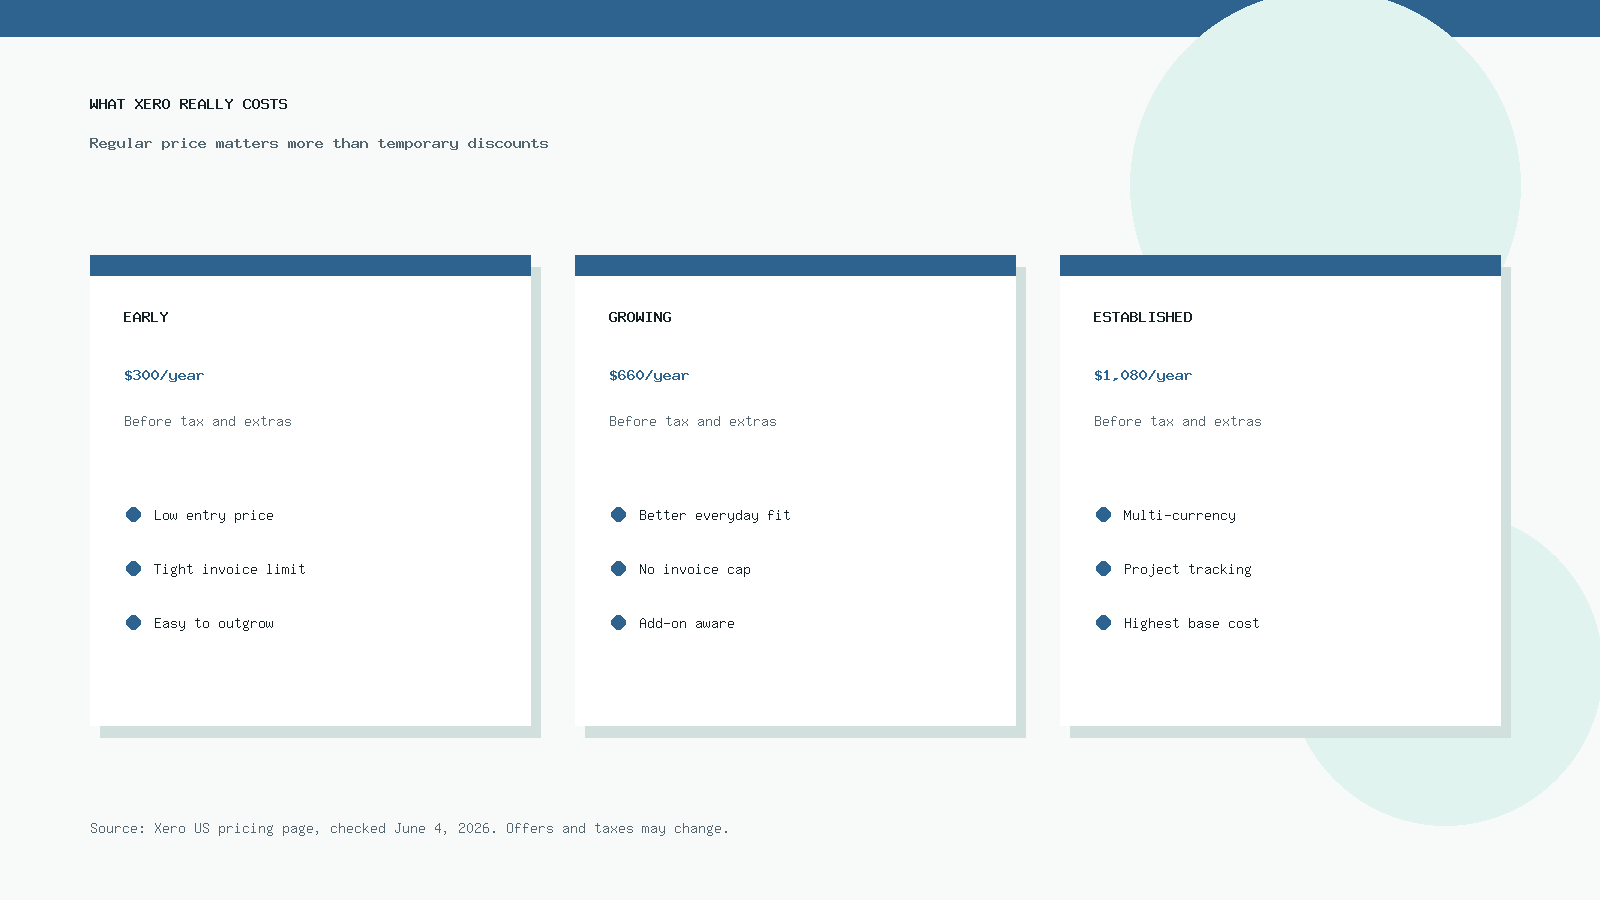Click the bullet icon beside Project tracking
The image size is (1600, 900).
click(1103, 569)
